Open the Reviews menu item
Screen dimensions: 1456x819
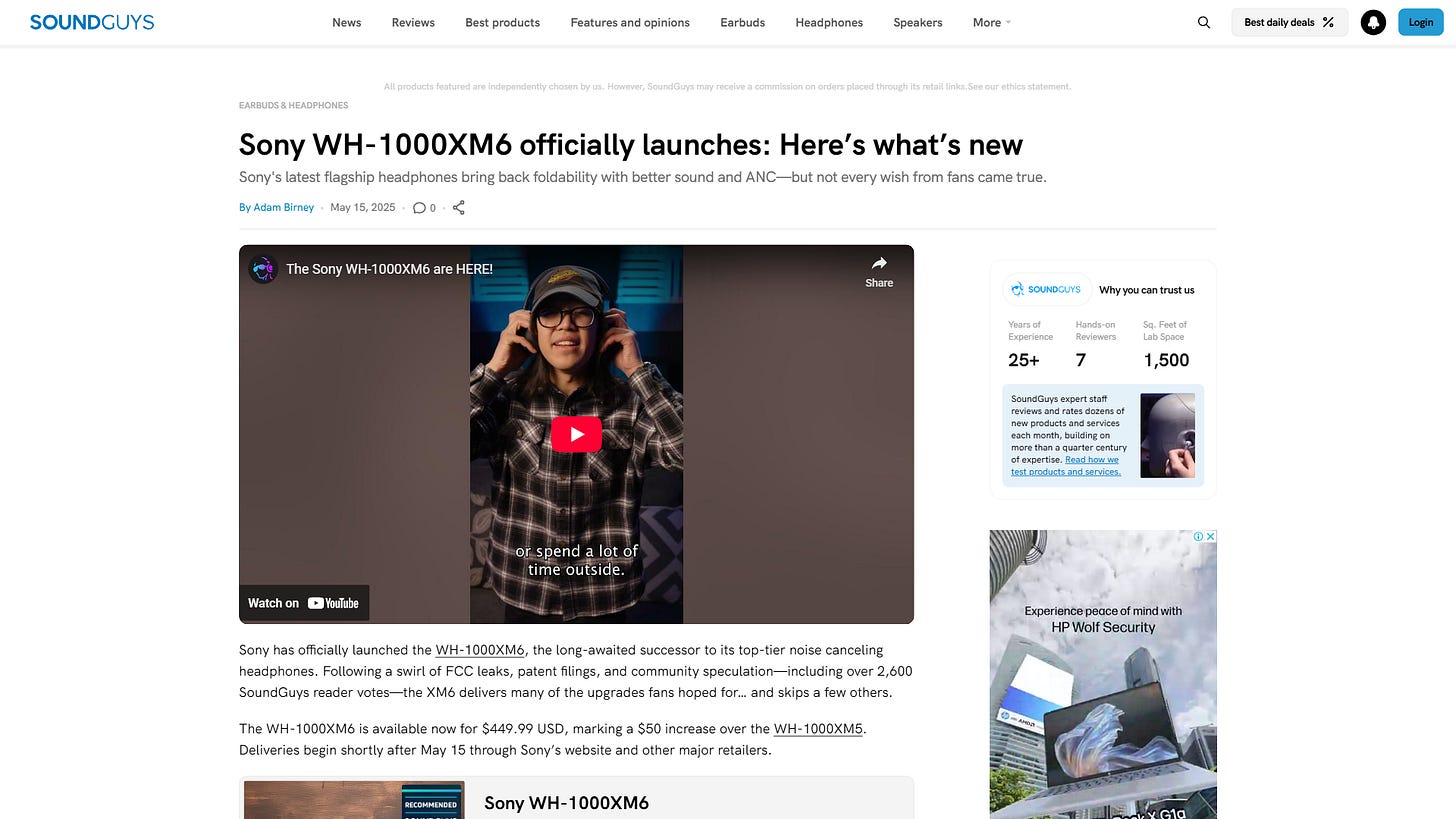point(413,22)
